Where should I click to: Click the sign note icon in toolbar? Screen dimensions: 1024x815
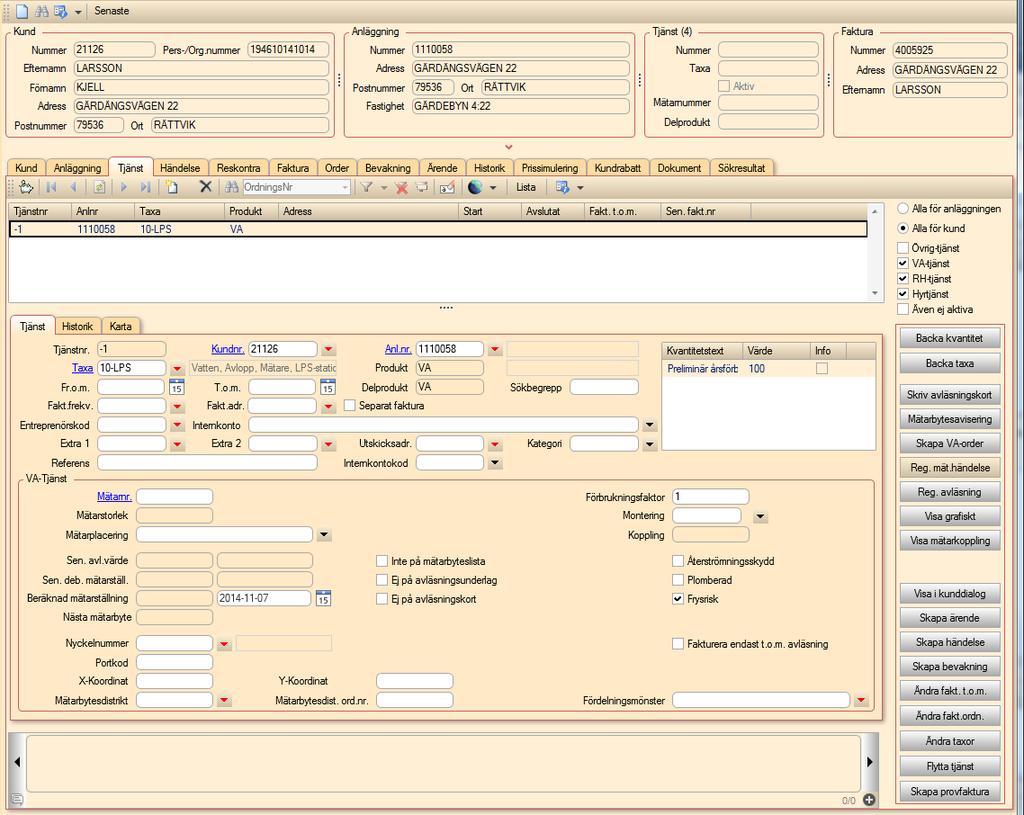click(x=447, y=188)
